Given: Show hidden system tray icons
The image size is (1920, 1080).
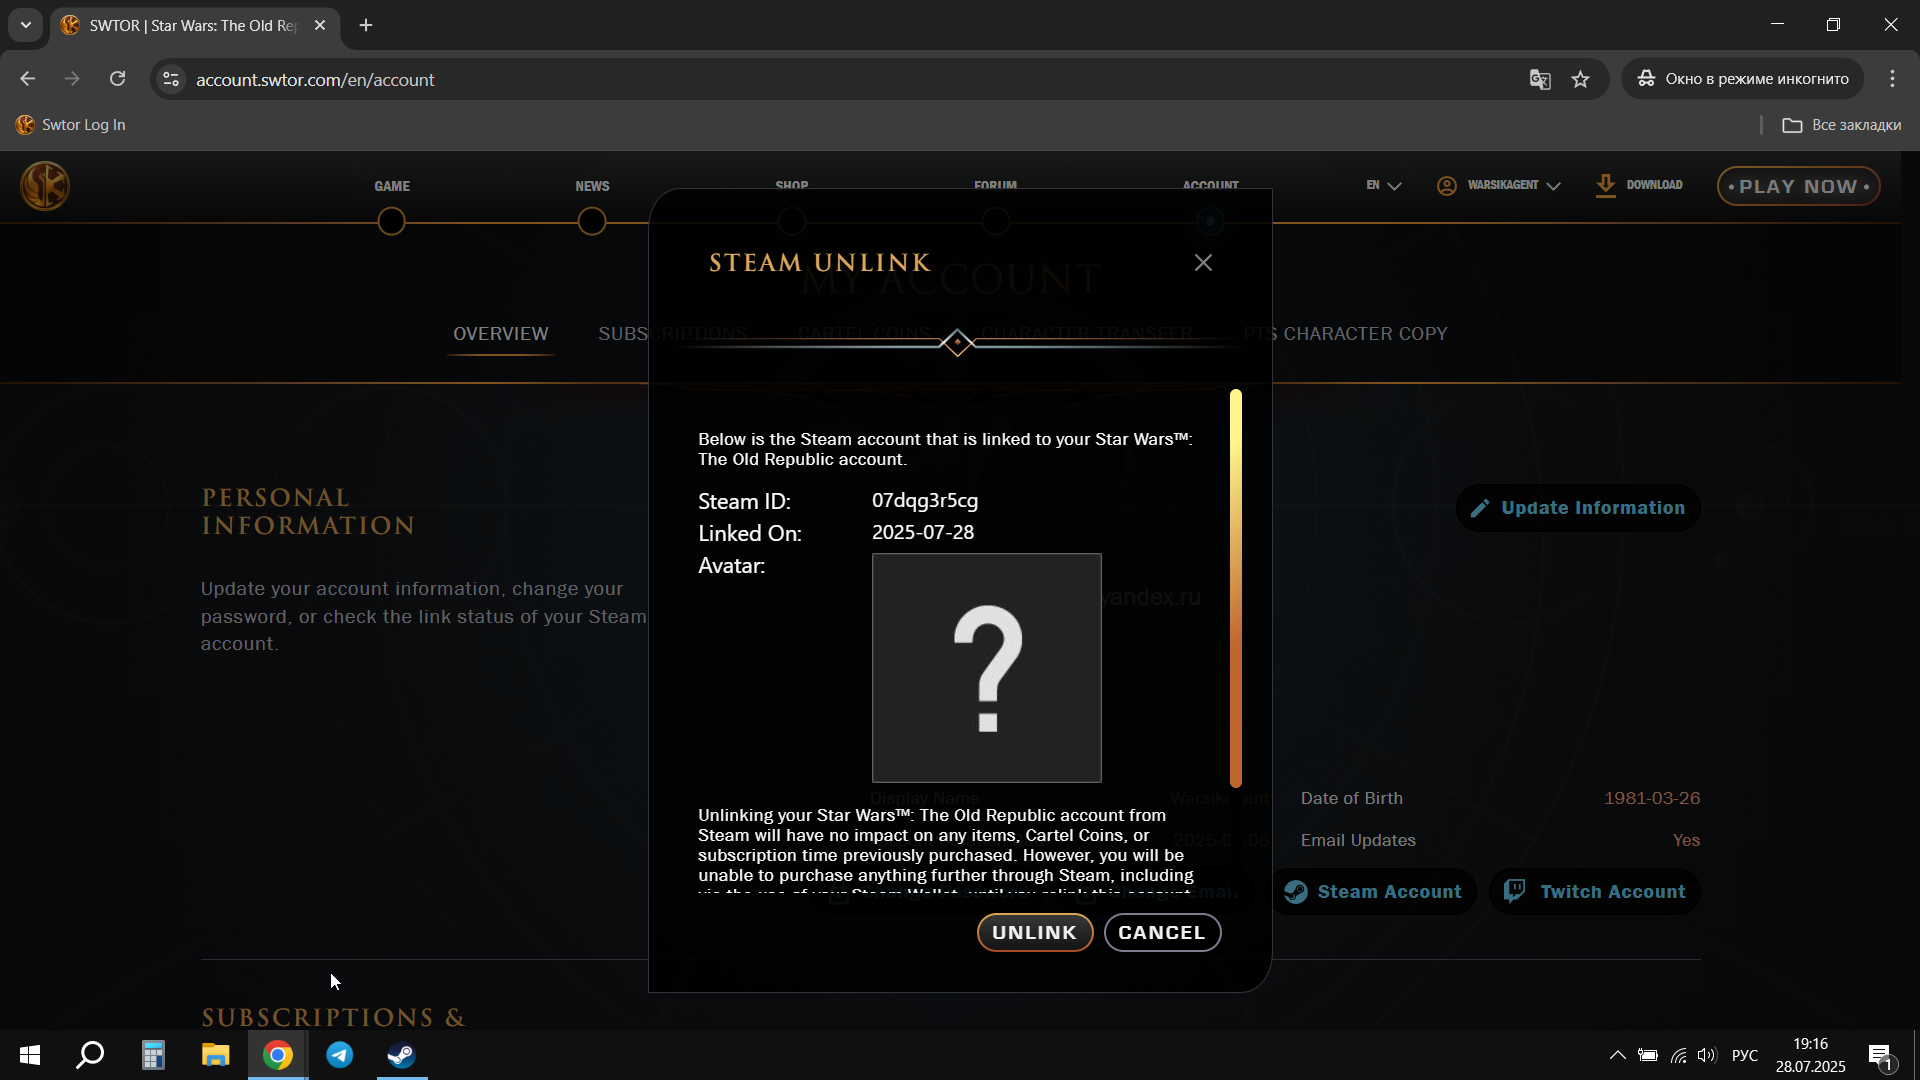Looking at the screenshot, I should (x=1617, y=1055).
